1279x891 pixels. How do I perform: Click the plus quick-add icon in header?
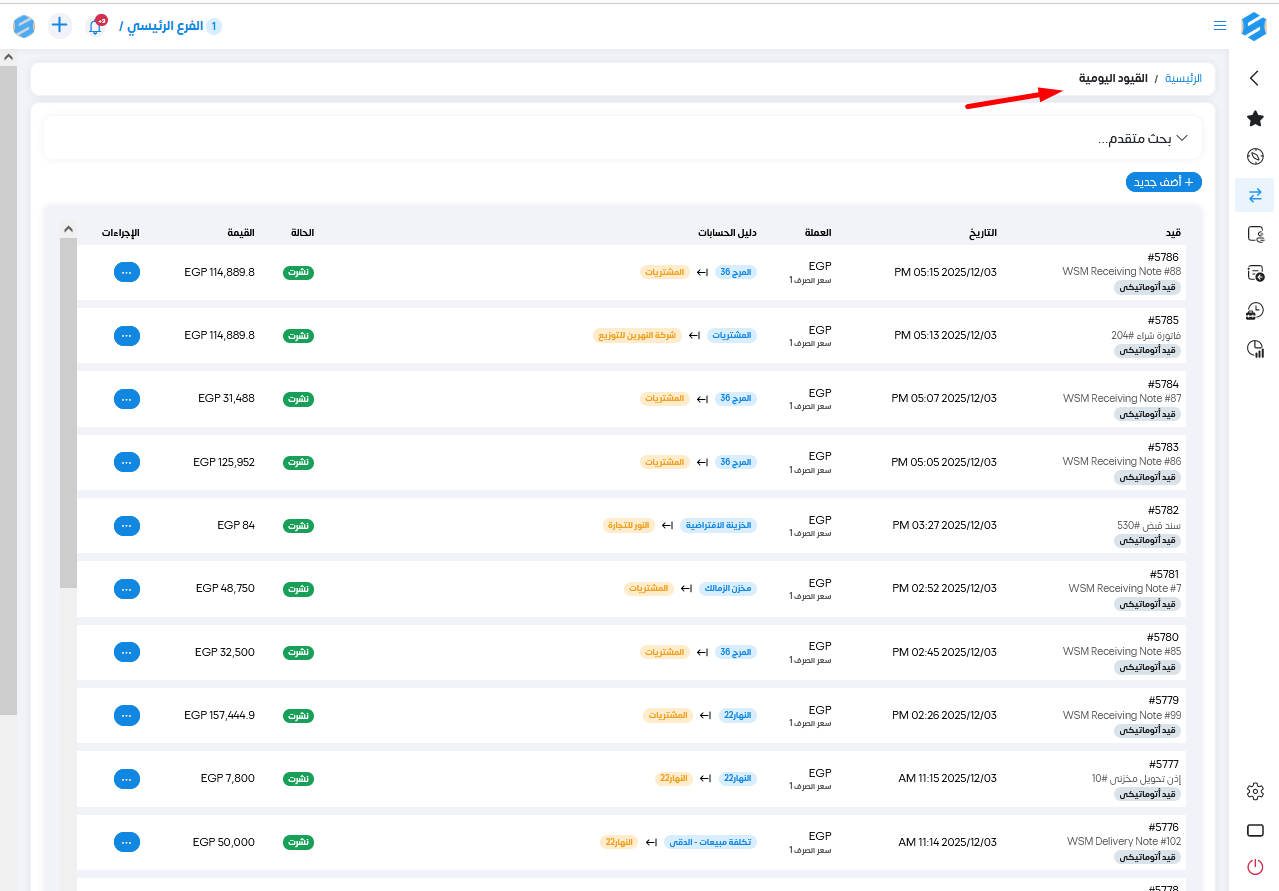coord(60,25)
